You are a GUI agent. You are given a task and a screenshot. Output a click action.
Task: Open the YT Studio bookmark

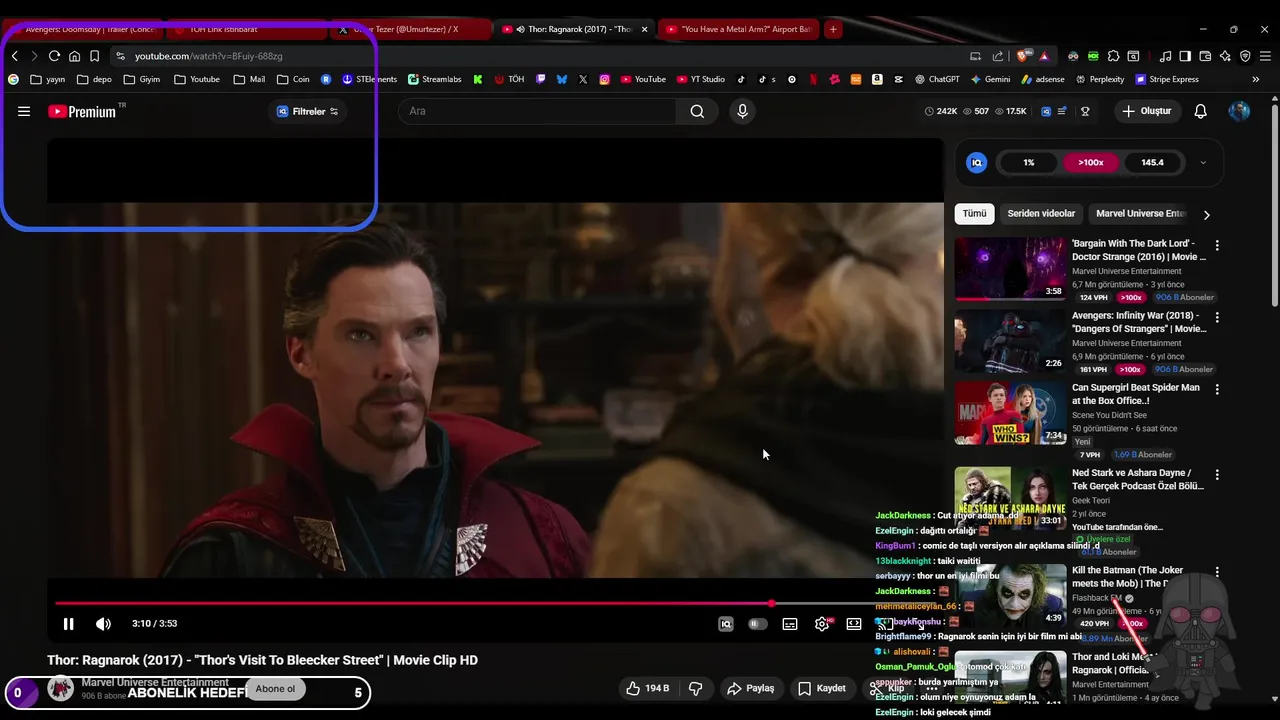[x=701, y=79]
